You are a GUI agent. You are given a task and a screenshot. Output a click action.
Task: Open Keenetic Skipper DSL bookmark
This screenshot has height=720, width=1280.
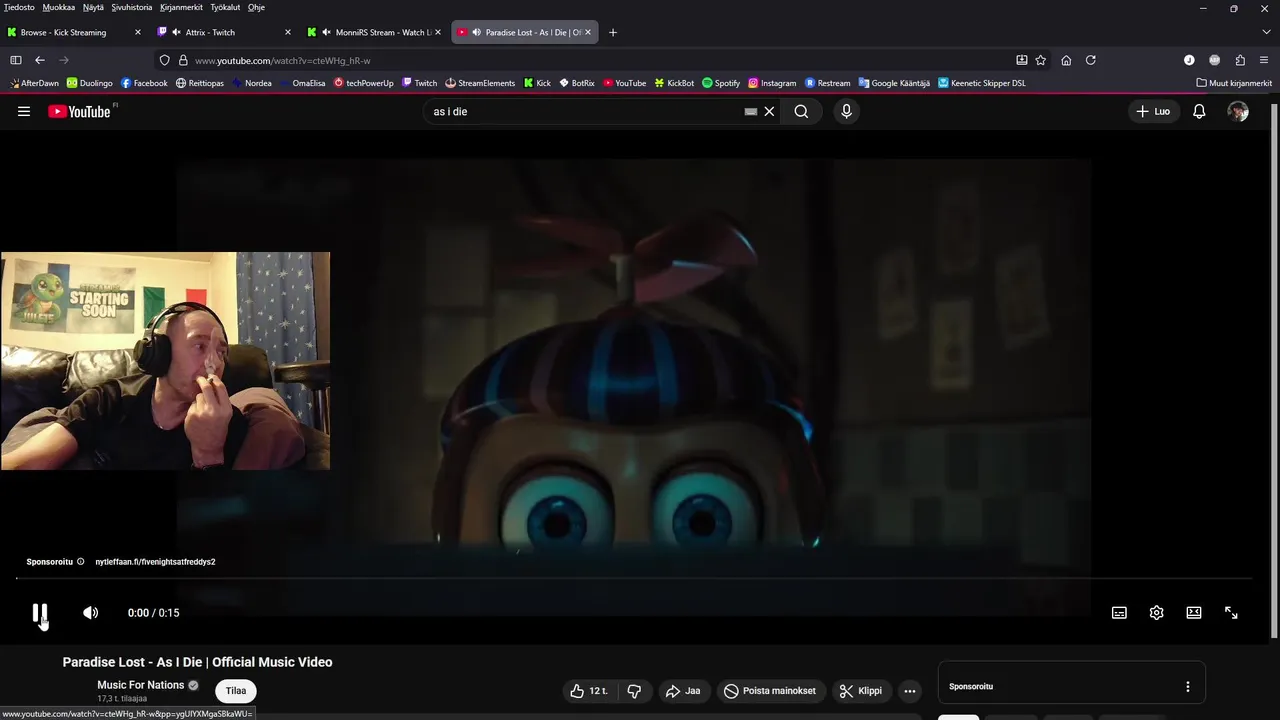pos(982,83)
